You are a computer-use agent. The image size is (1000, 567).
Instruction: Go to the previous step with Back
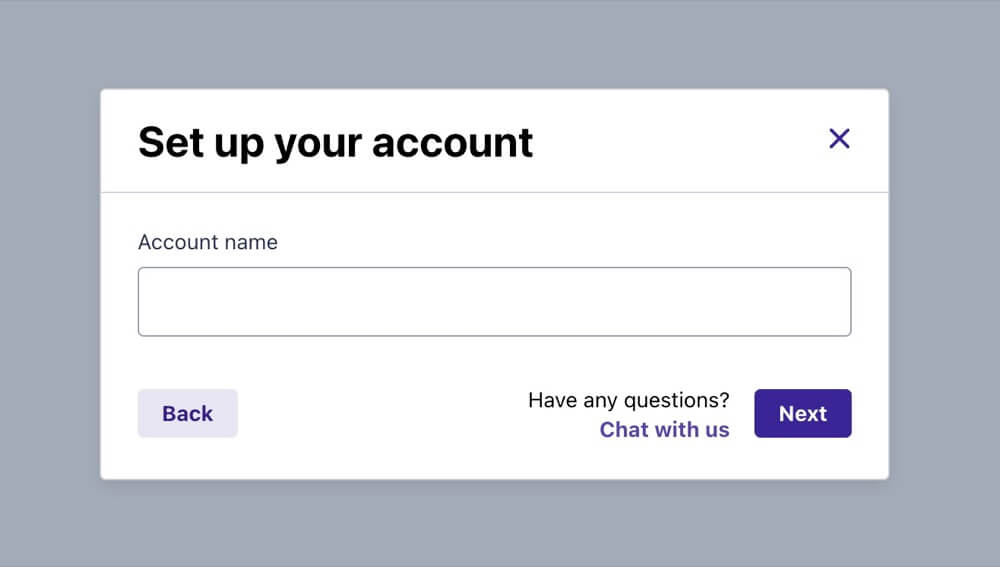188,414
